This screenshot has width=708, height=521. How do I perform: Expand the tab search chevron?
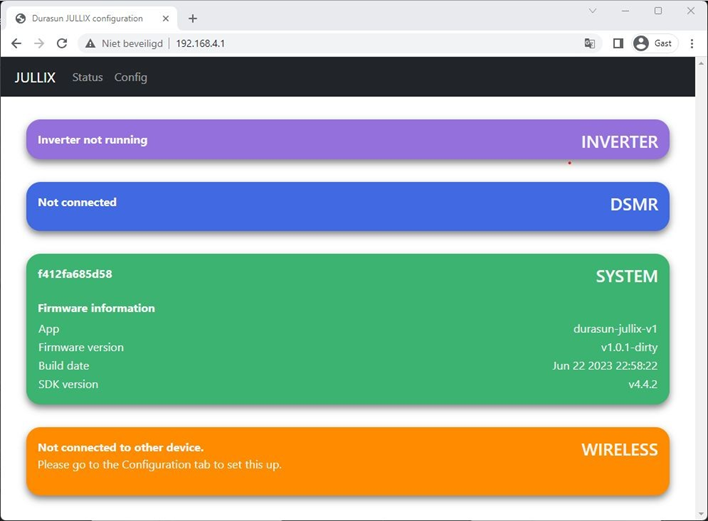click(x=592, y=11)
